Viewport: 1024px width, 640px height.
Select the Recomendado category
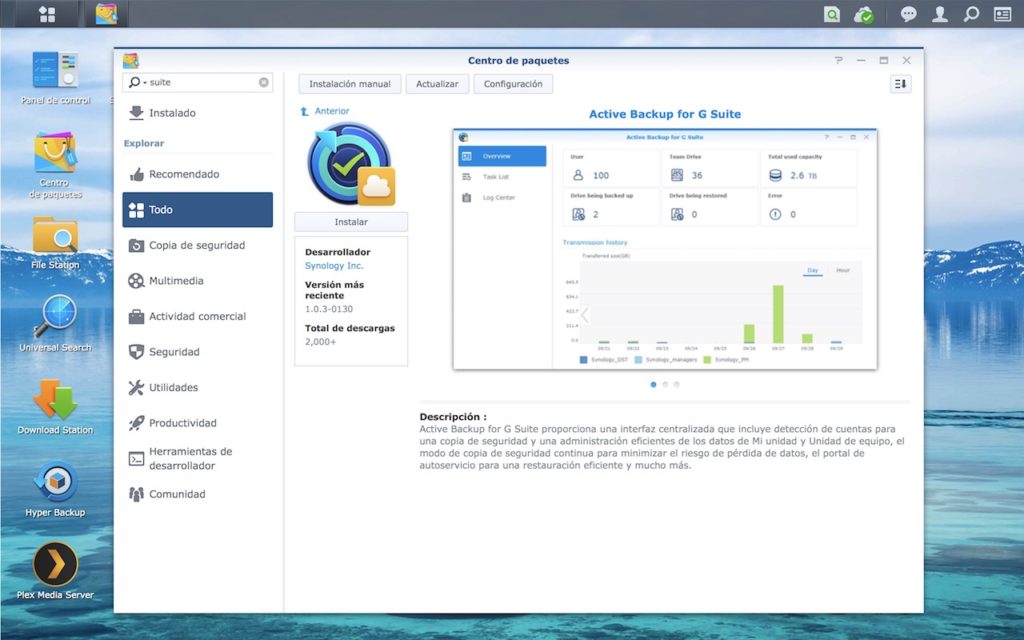[x=197, y=174]
